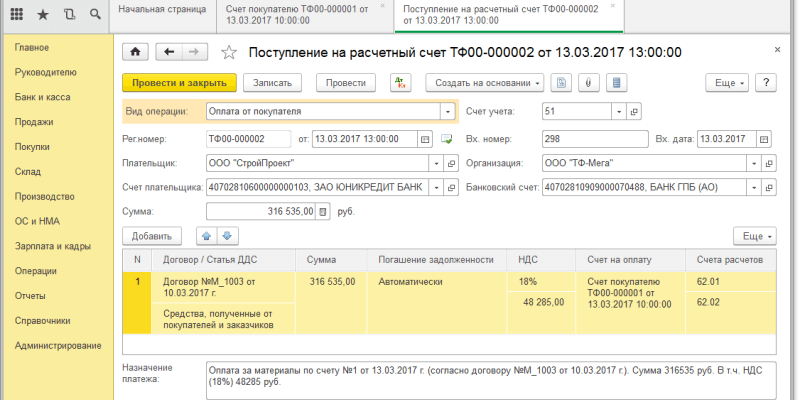Screen dimensions: 800x400
Task: Open Банковский счет linked item icon
Action: (769, 188)
